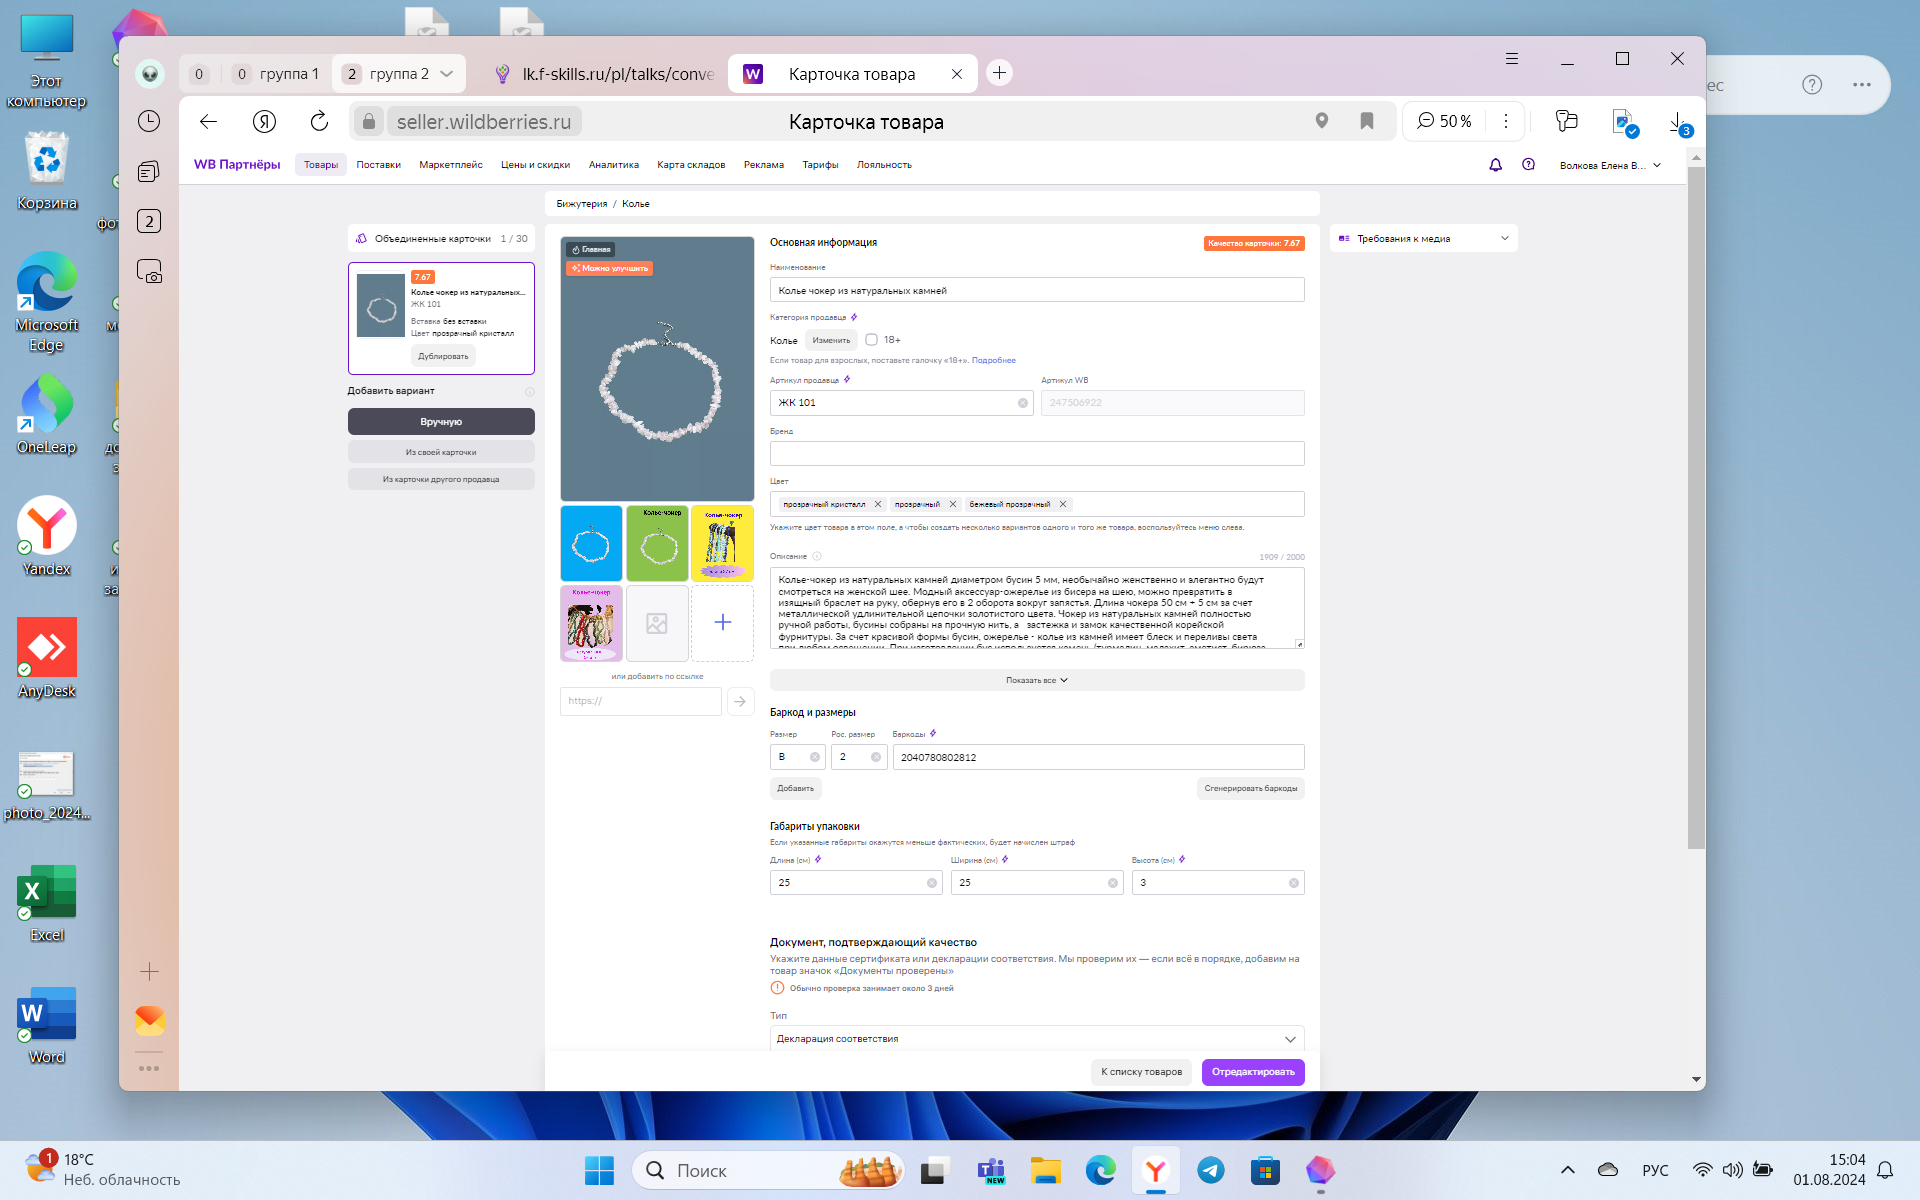
Task: Open the Excel desktop shortcut
Action: (47, 903)
